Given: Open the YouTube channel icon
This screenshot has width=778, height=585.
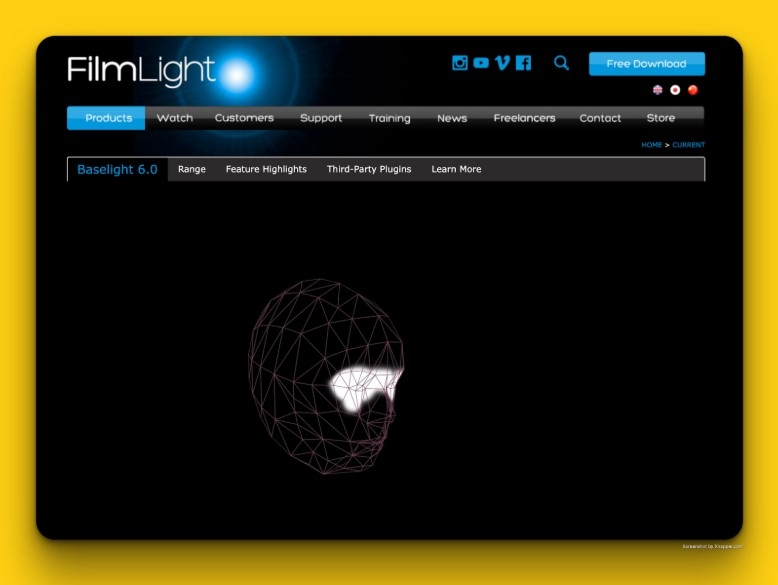Looking at the screenshot, I should tap(481, 63).
